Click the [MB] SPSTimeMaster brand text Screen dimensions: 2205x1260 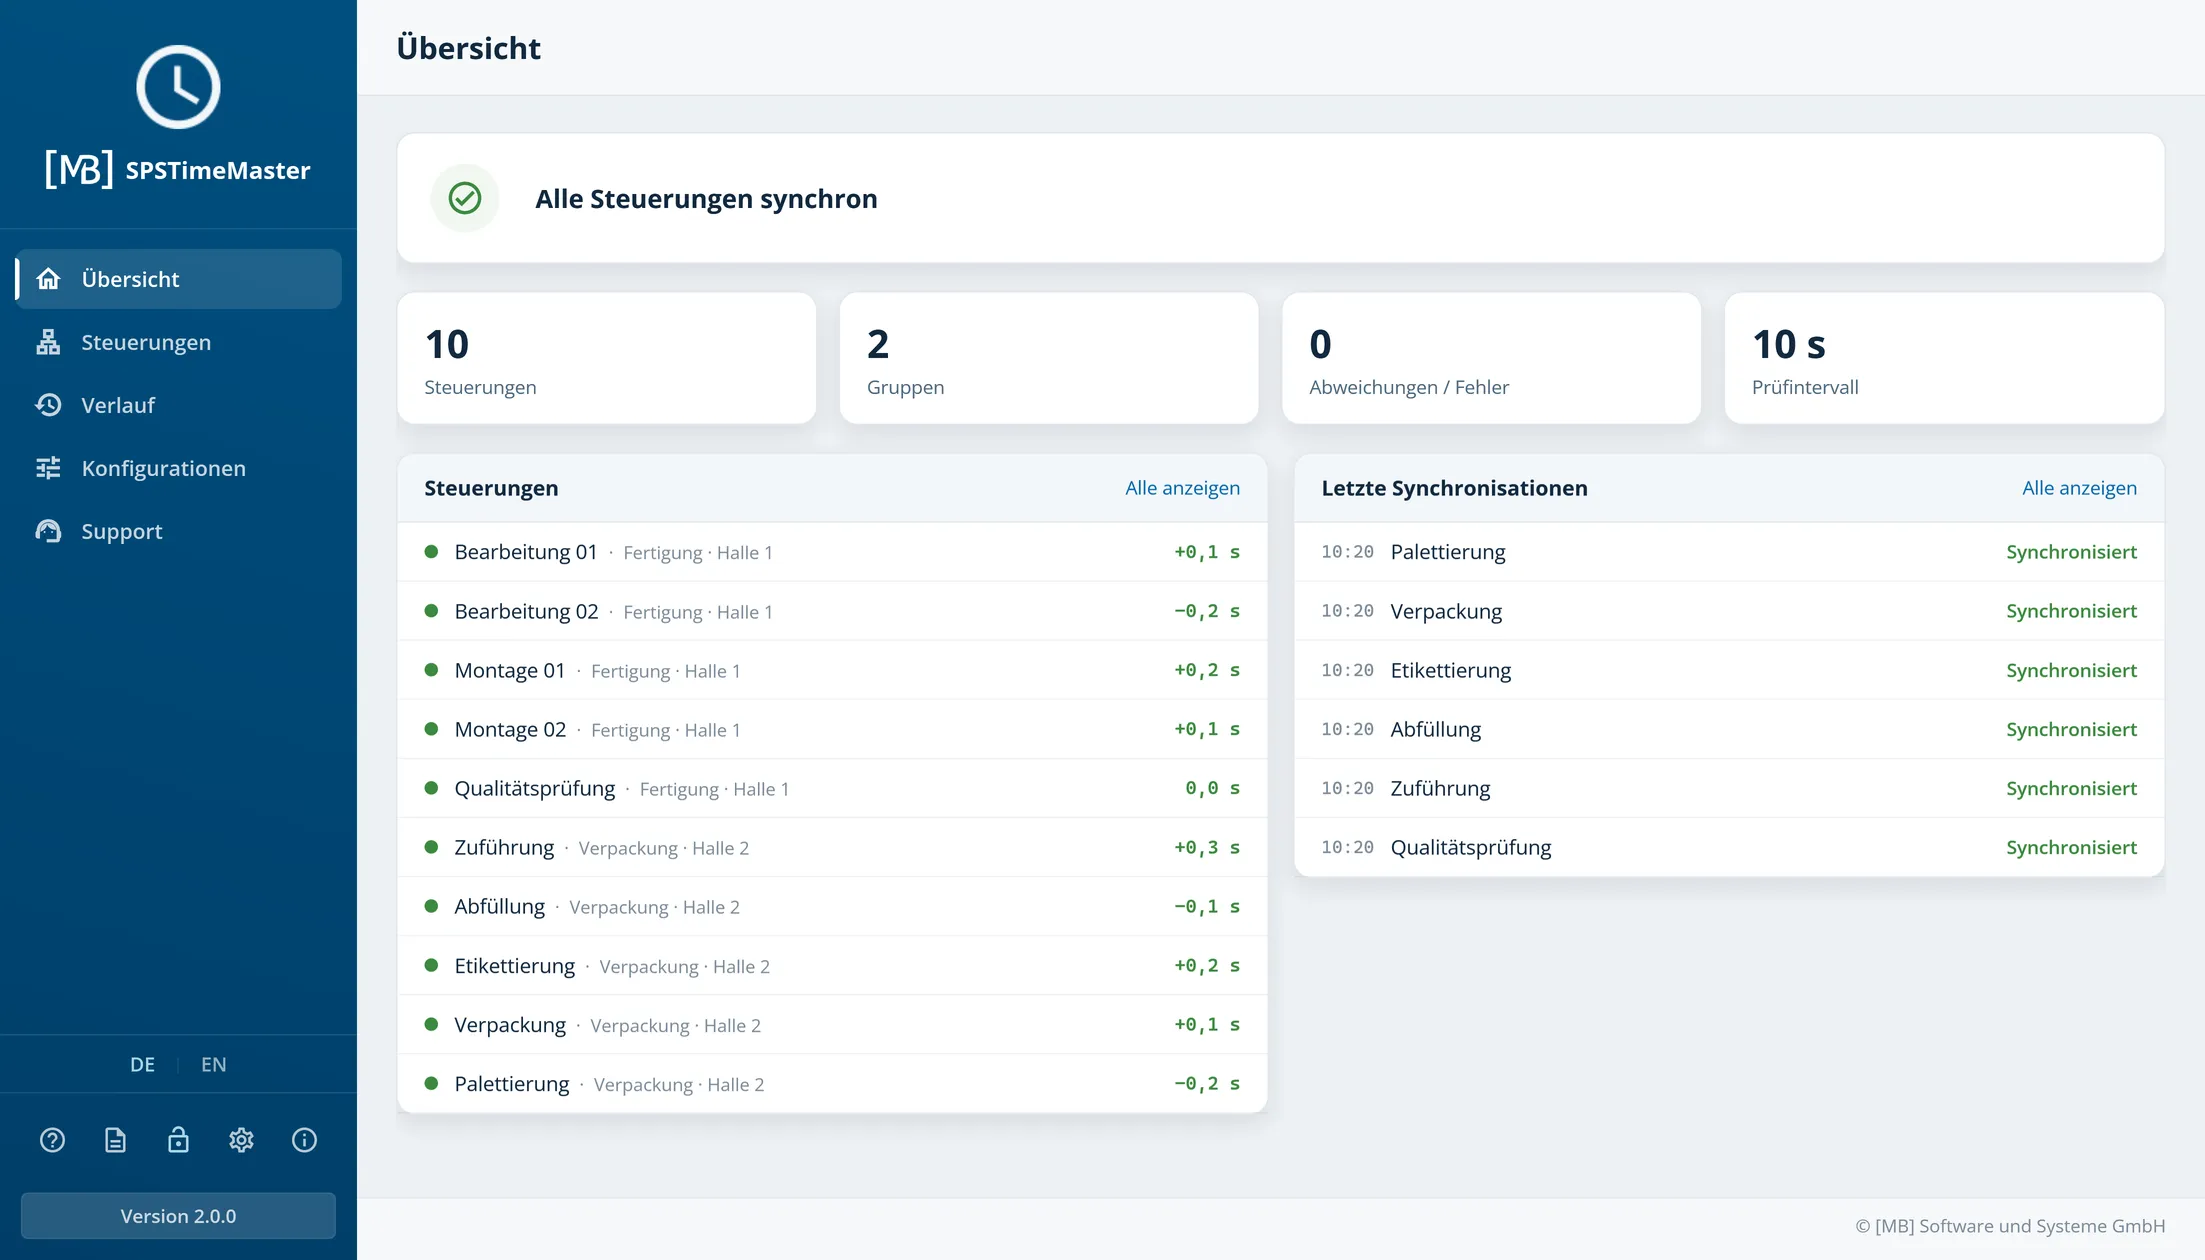click(x=178, y=170)
